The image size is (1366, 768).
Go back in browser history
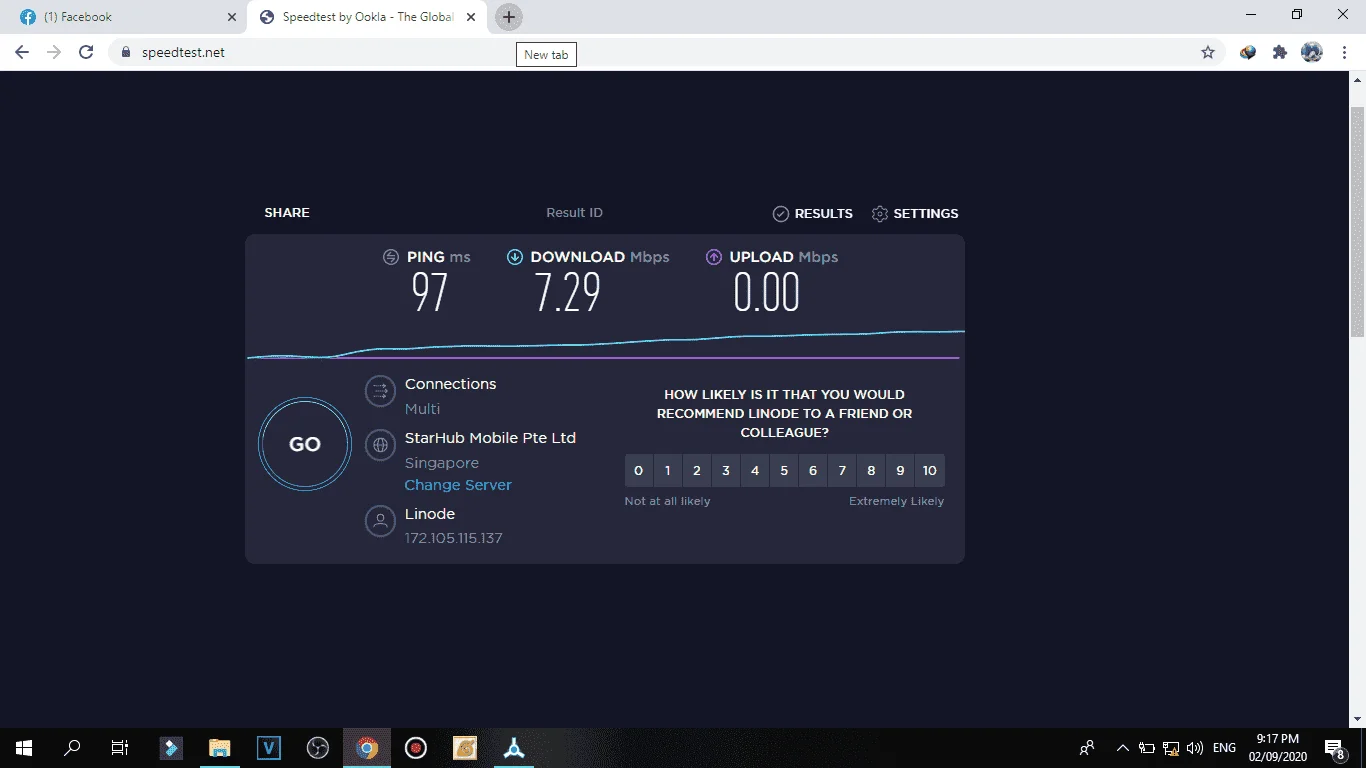point(22,52)
